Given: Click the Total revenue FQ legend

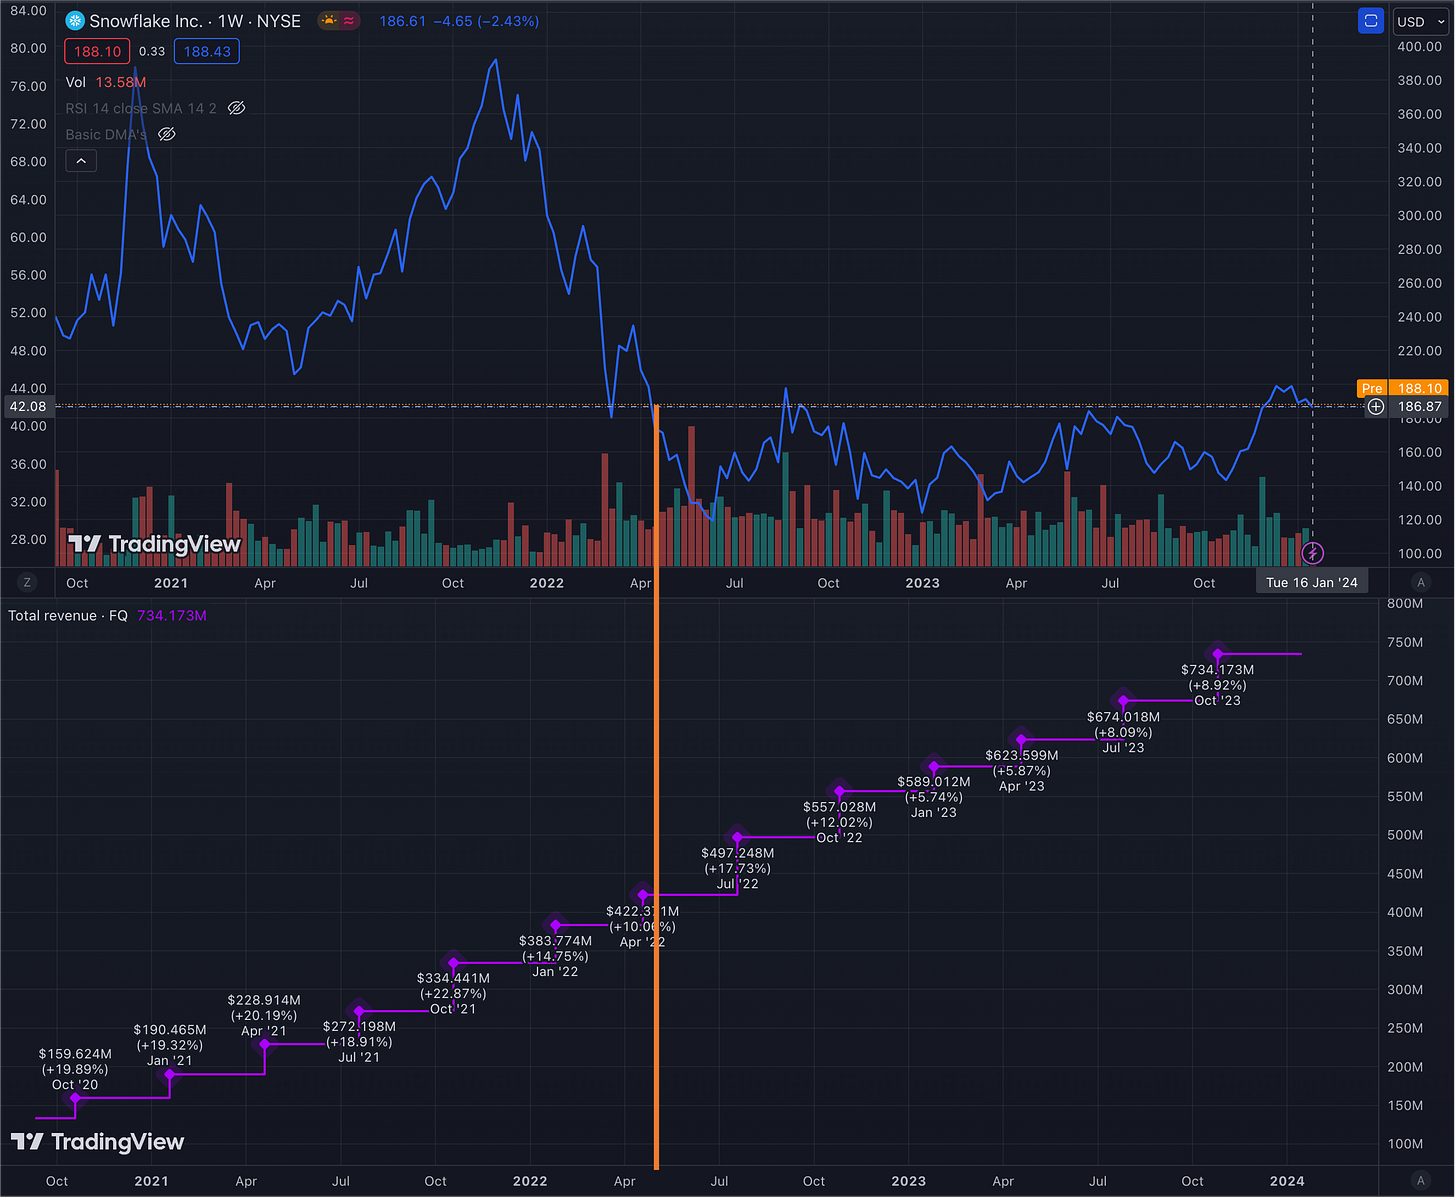Looking at the screenshot, I should pos(107,616).
